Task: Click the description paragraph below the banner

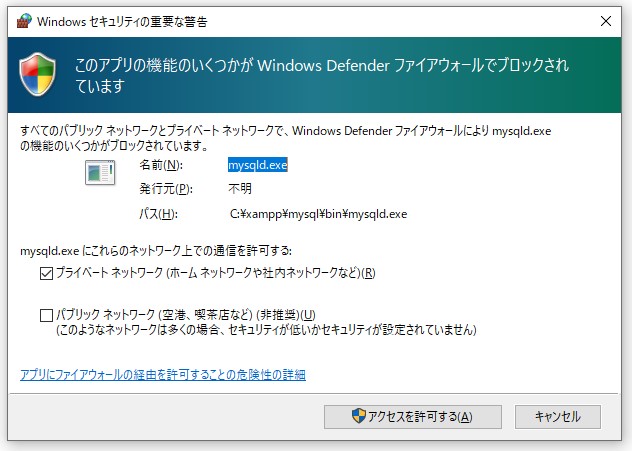Action: pos(285,138)
